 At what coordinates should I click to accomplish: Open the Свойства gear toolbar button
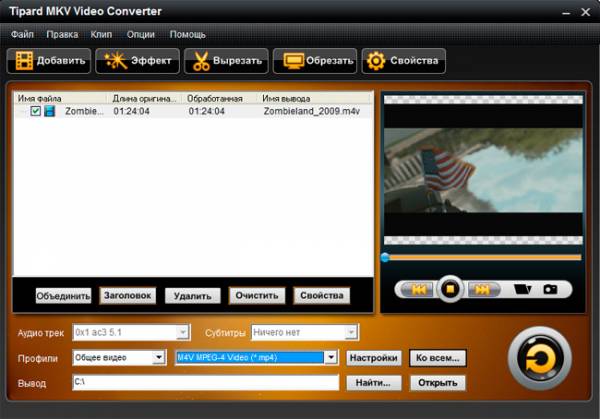tap(404, 61)
